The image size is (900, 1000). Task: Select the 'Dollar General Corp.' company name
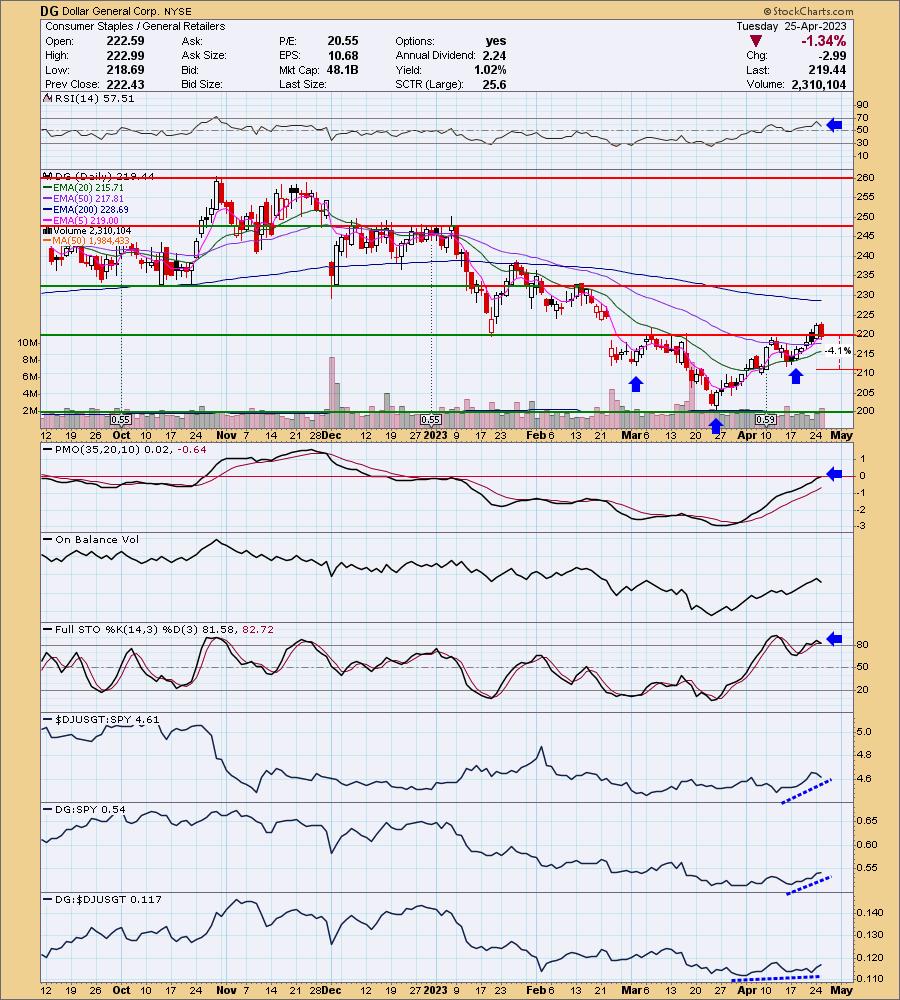point(110,11)
